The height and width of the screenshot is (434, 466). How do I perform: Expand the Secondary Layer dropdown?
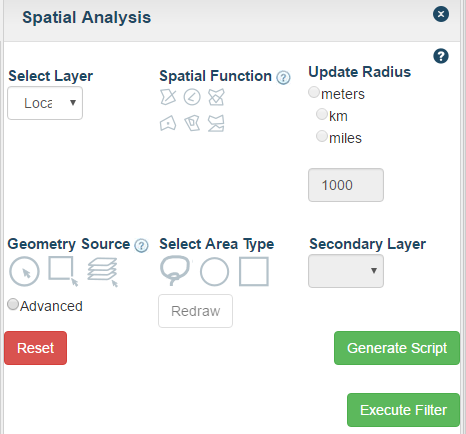[x=346, y=271]
